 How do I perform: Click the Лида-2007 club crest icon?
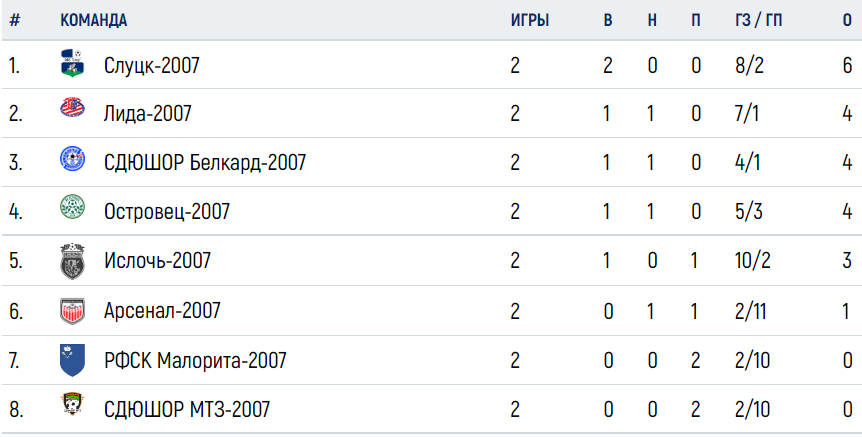[72, 107]
